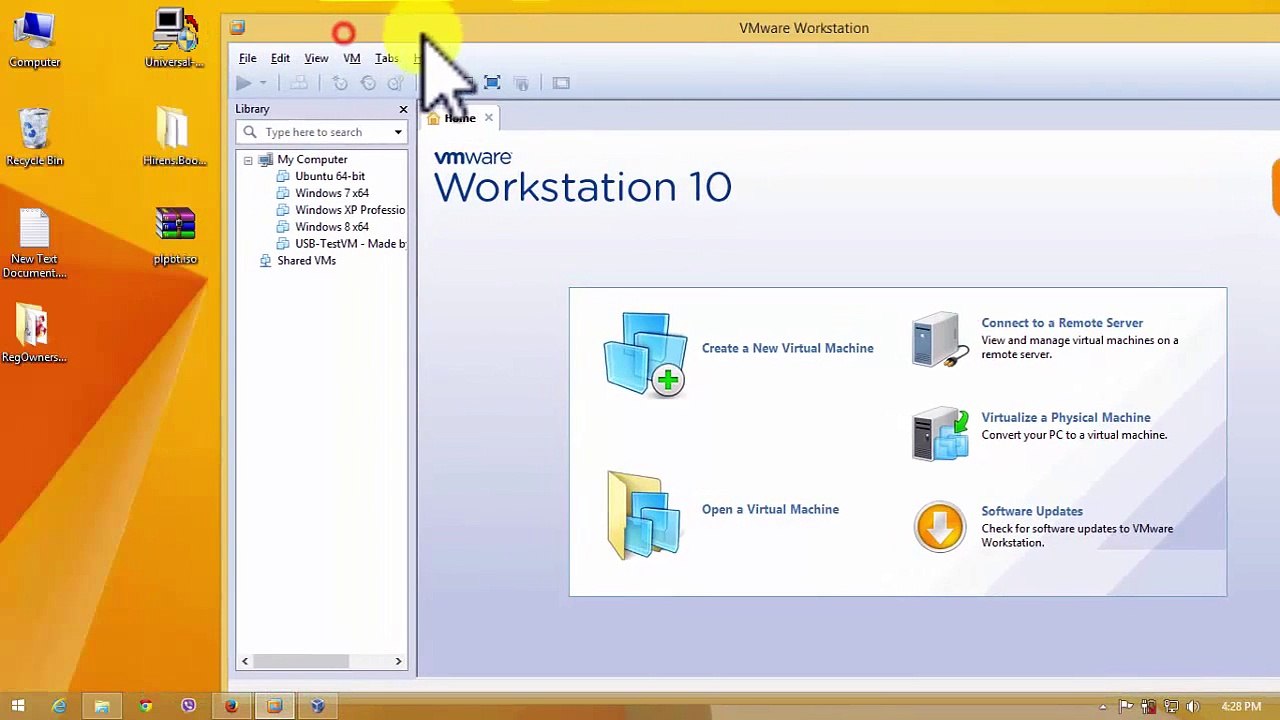Open the Windows Start button
The width and height of the screenshot is (1280, 720).
(17, 706)
